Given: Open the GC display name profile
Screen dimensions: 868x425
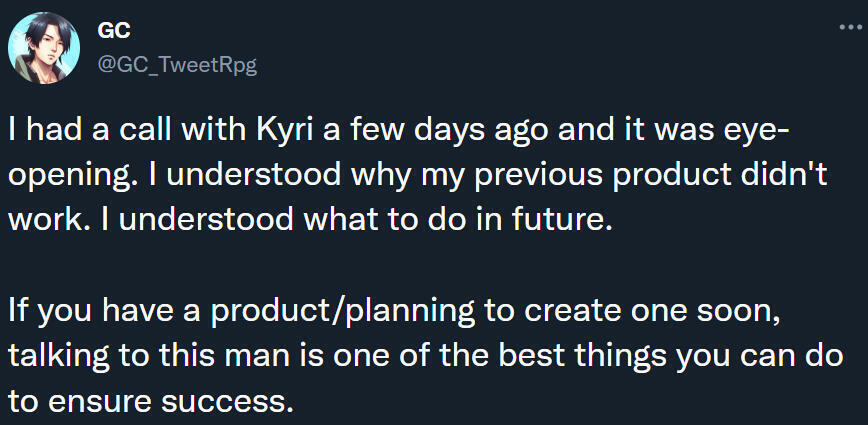Looking at the screenshot, I should pyautogui.click(x=115, y=32).
